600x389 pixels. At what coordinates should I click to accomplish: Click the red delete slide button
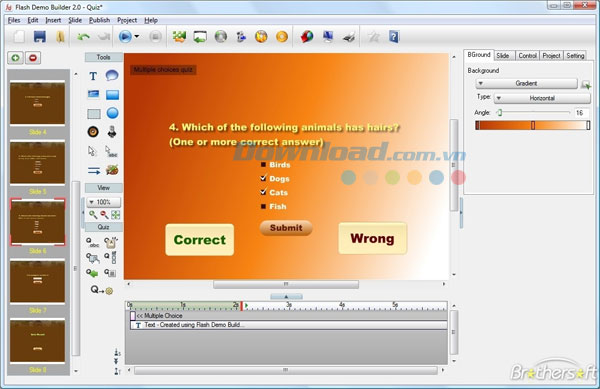(33, 58)
